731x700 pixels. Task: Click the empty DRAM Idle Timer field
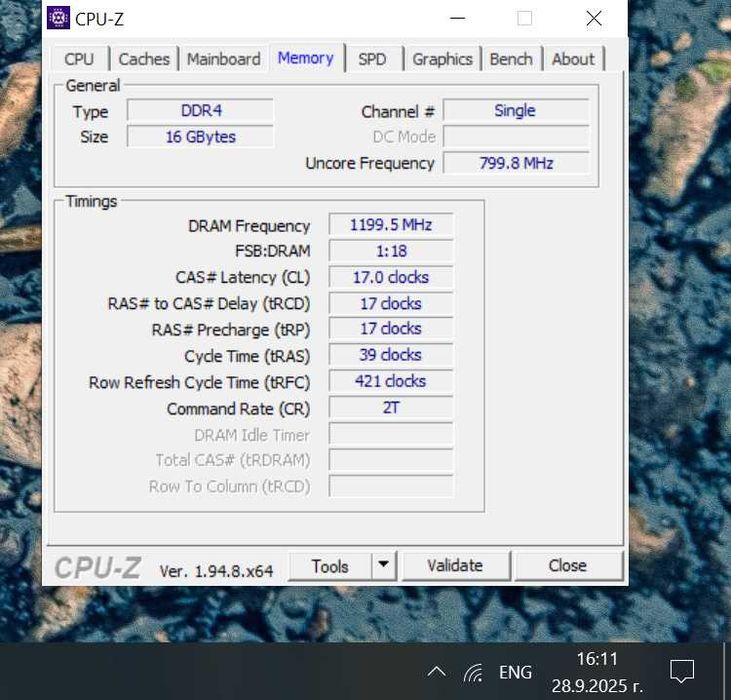click(x=391, y=434)
